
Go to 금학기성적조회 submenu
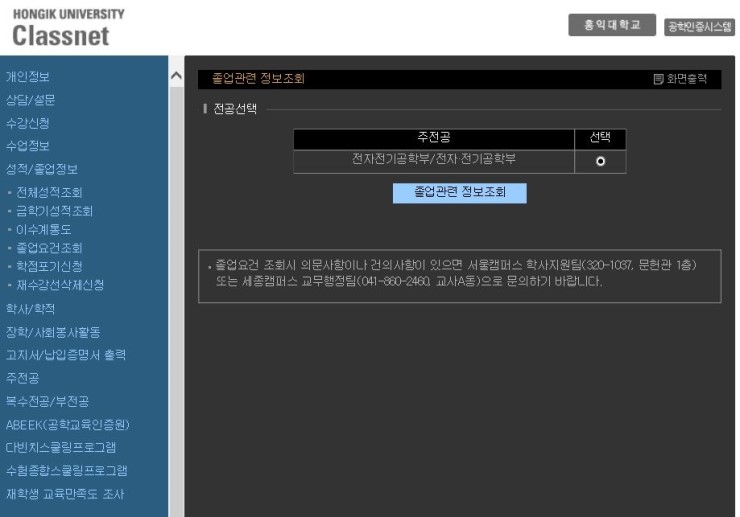54,211
